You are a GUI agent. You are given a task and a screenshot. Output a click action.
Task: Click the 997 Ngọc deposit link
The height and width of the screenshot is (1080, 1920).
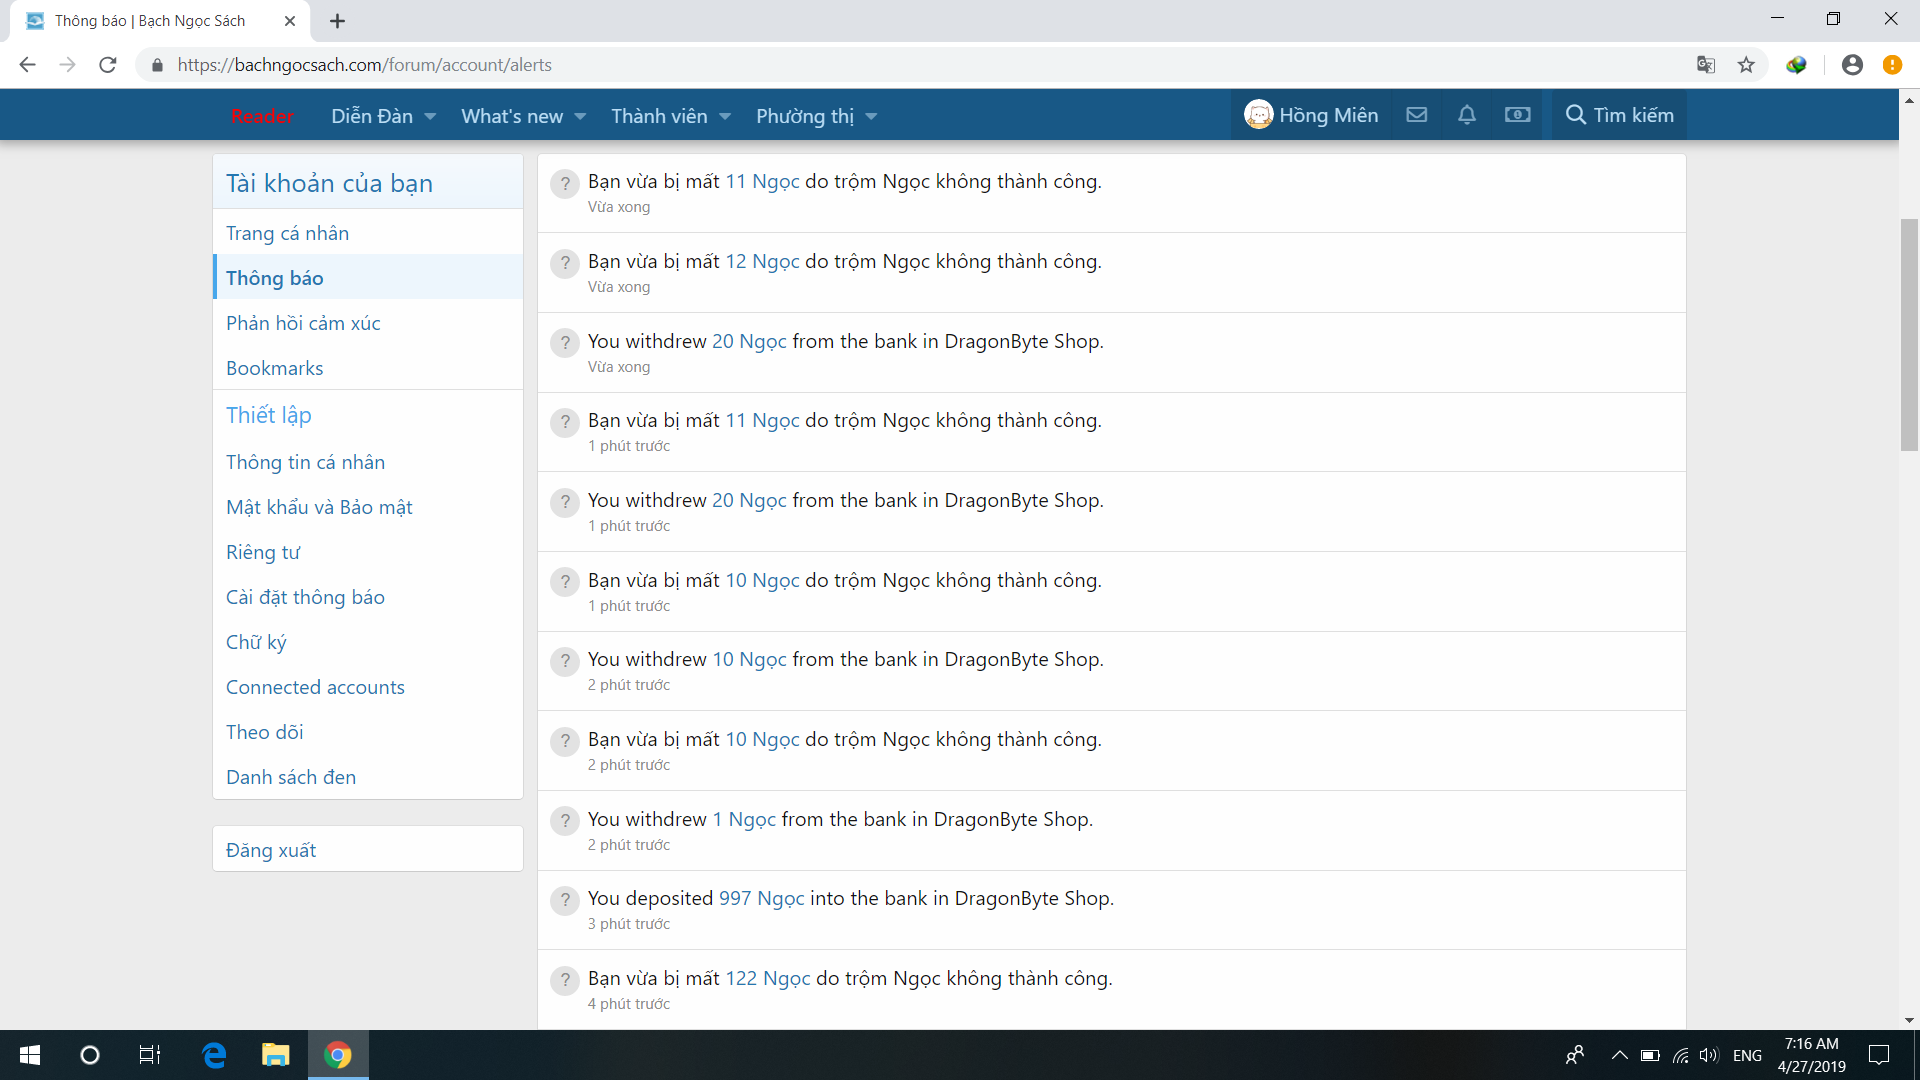(x=761, y=898)
